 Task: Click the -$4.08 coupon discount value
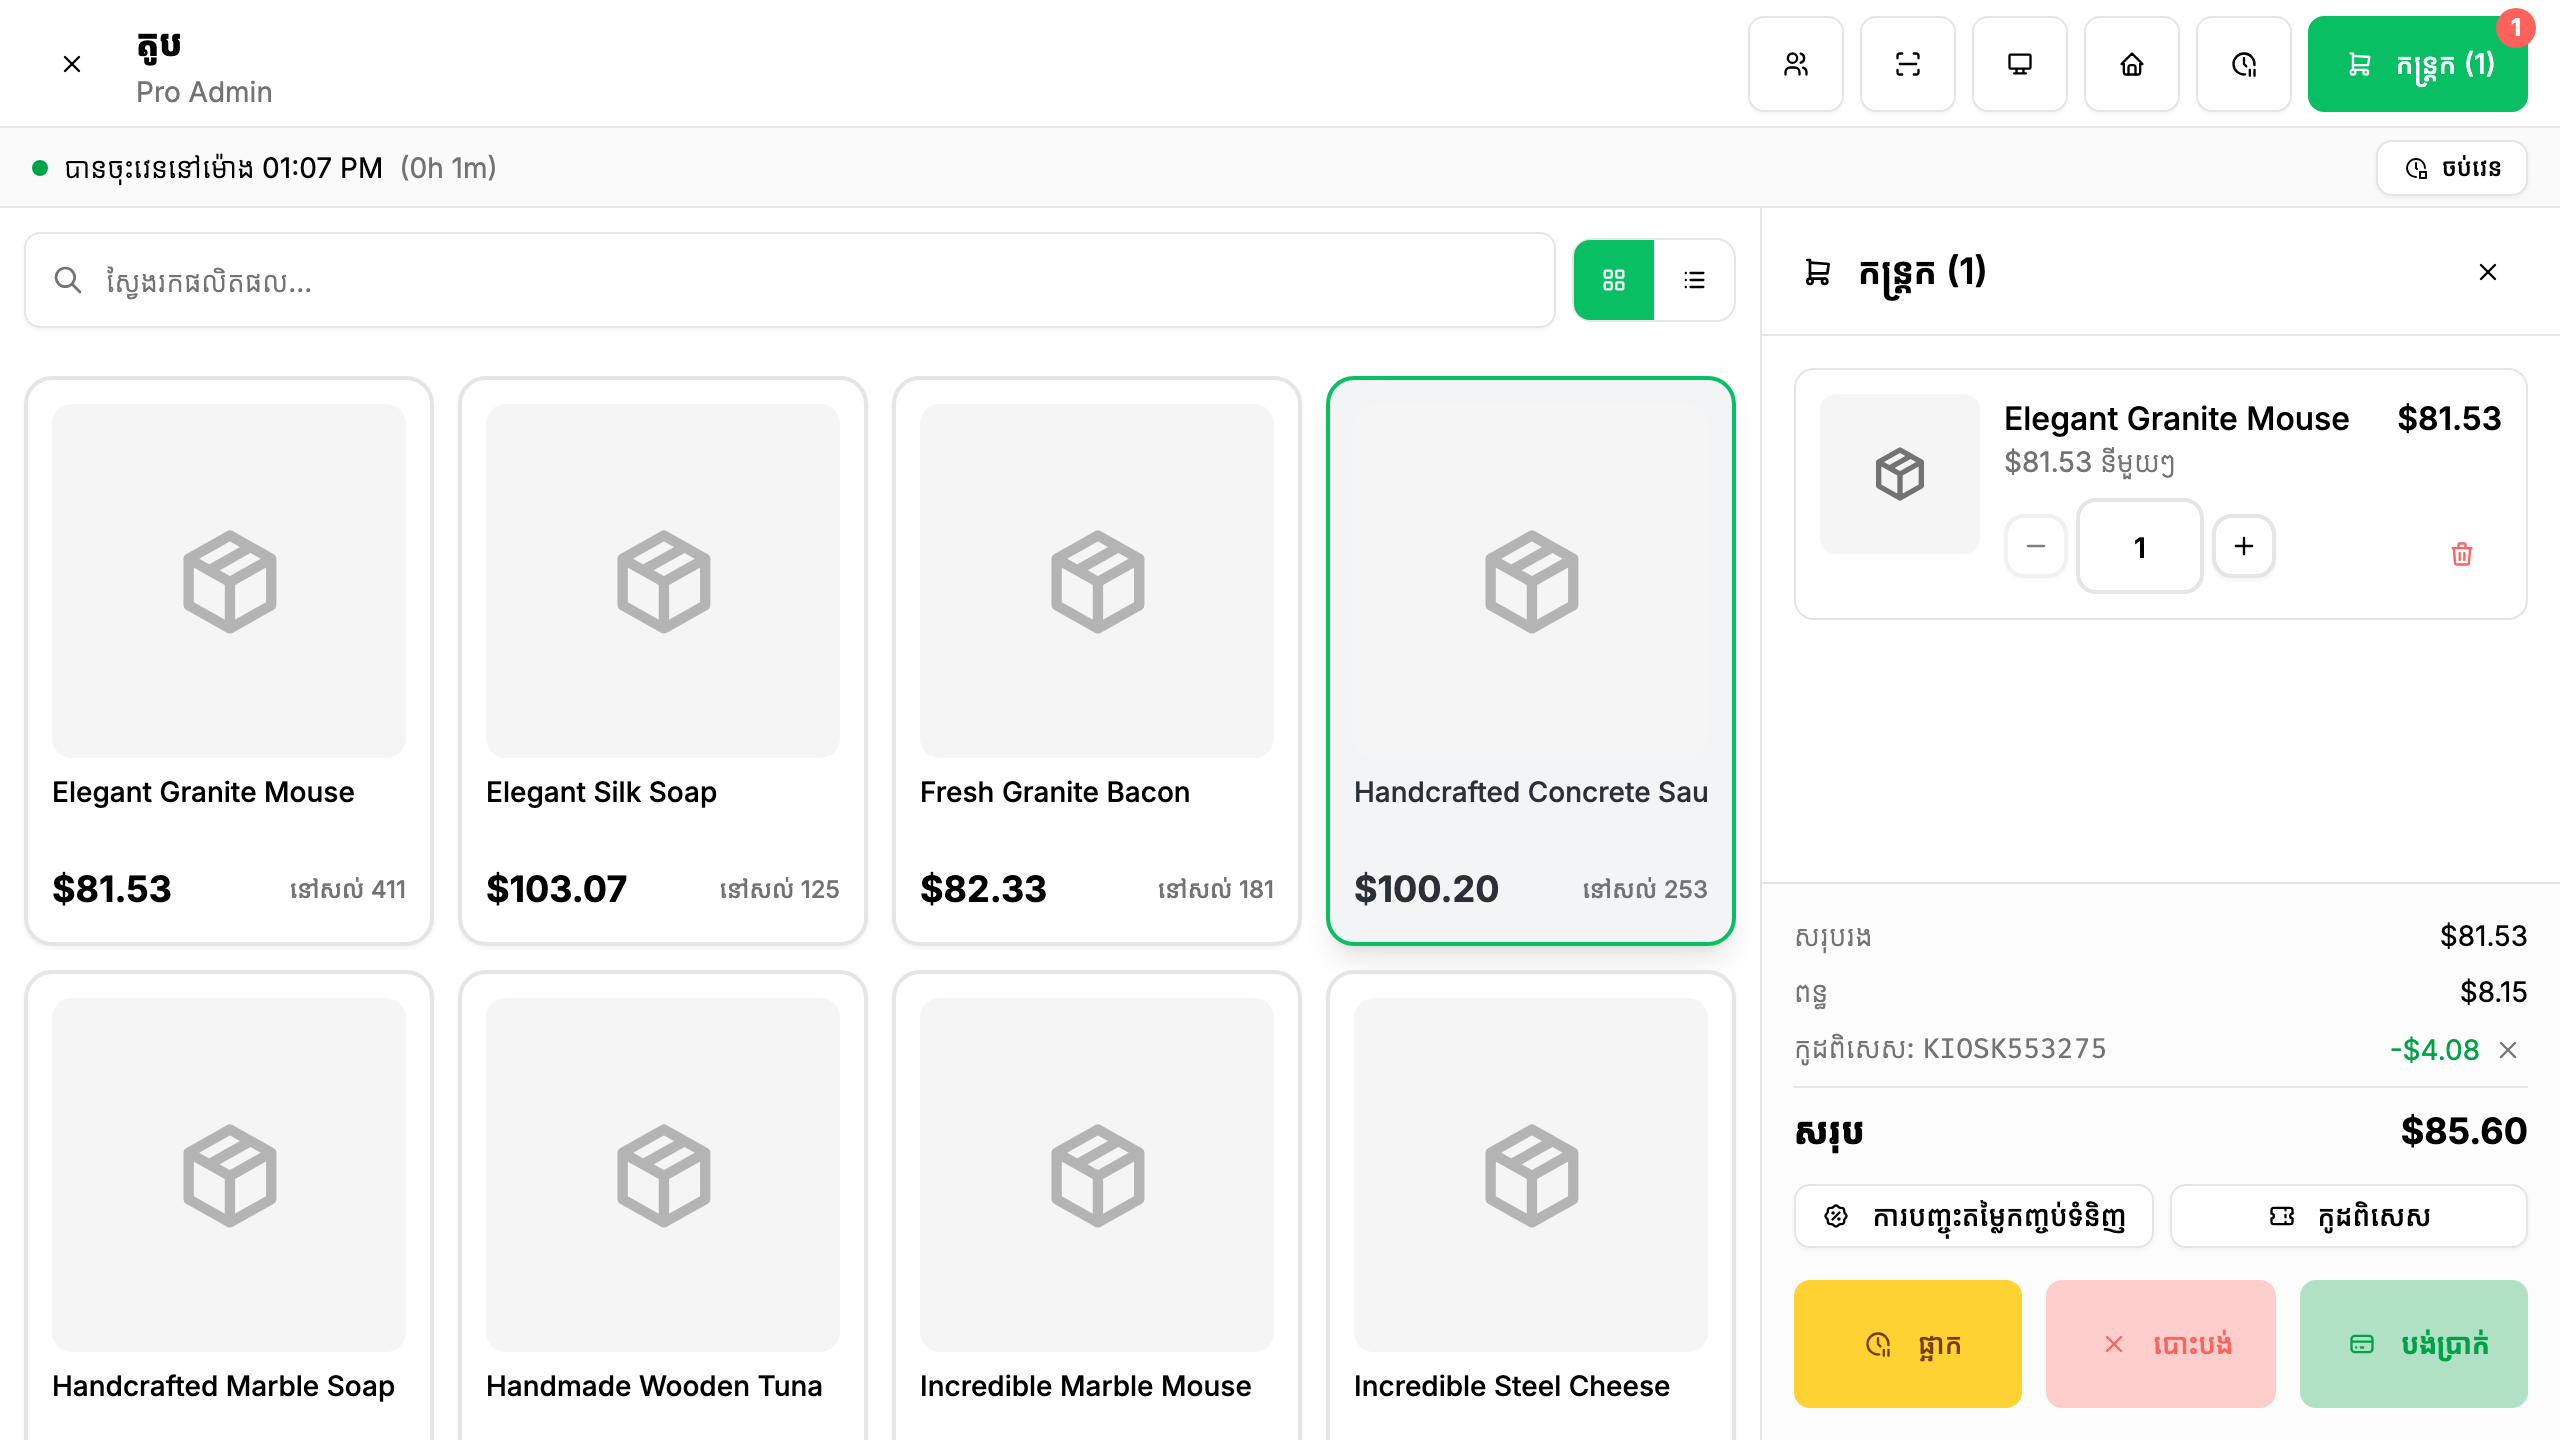pyautogui.click(x=2435, y=1050)
